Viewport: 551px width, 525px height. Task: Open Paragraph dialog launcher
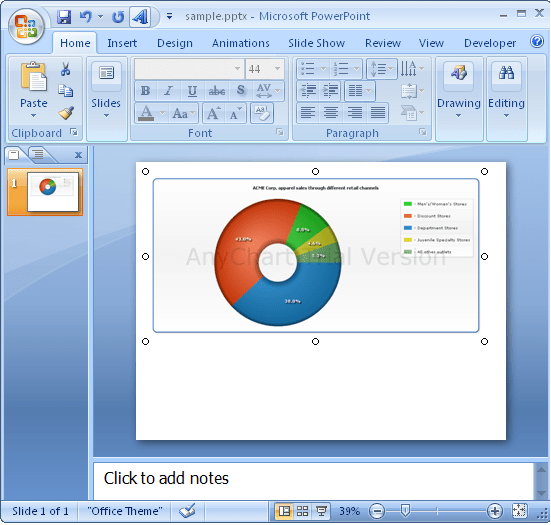(x=423, y=132)
